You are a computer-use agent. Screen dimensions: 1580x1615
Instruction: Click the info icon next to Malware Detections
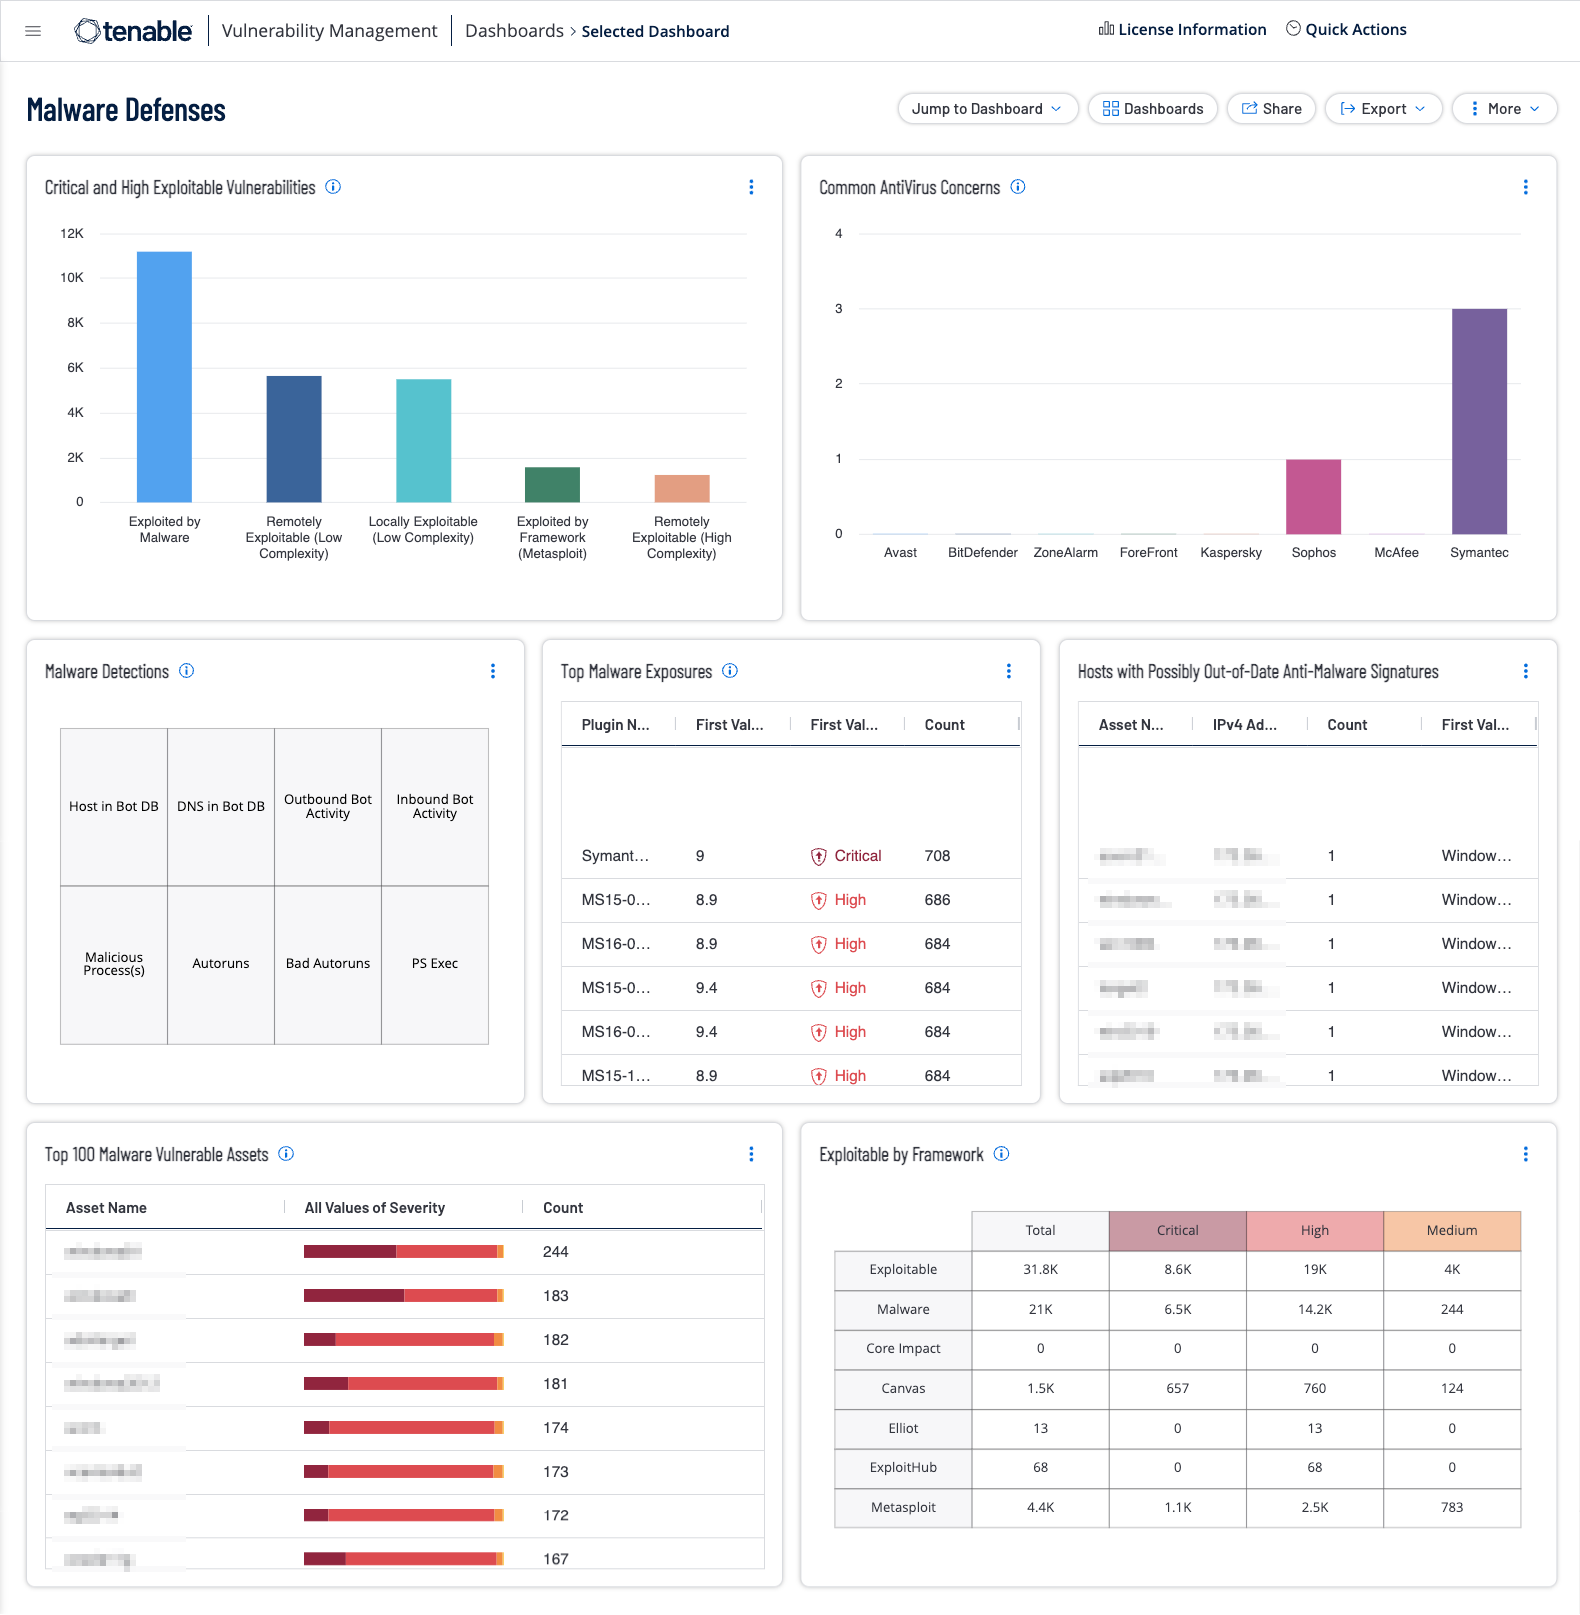tap(187, 671)
